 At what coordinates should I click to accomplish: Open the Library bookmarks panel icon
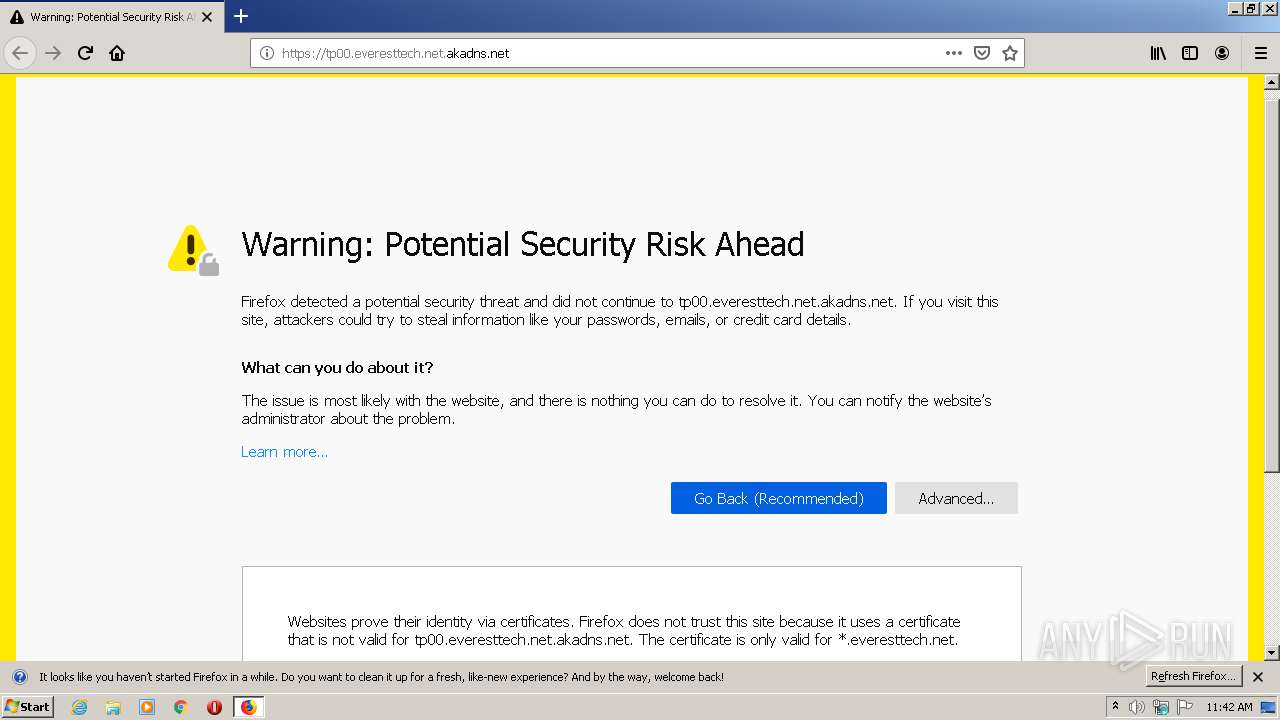pos(1158,53)
